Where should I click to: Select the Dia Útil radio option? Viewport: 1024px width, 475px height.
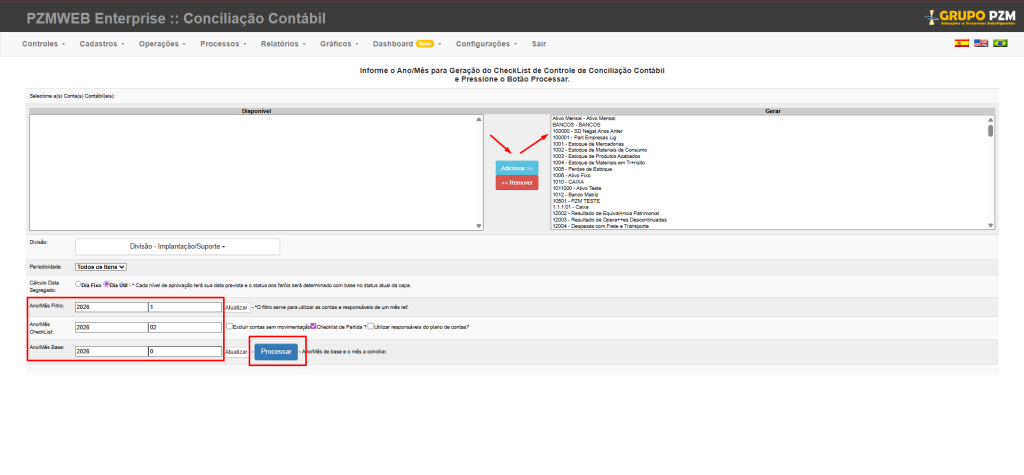107,284
